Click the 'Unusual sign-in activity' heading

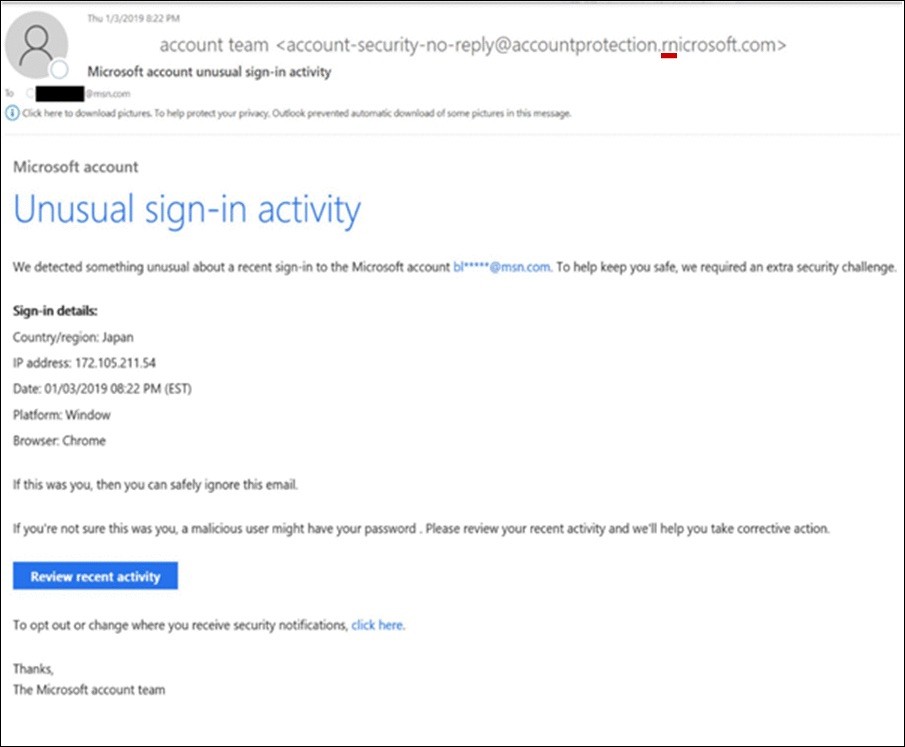pyautogui.click(x=187, y=210)
